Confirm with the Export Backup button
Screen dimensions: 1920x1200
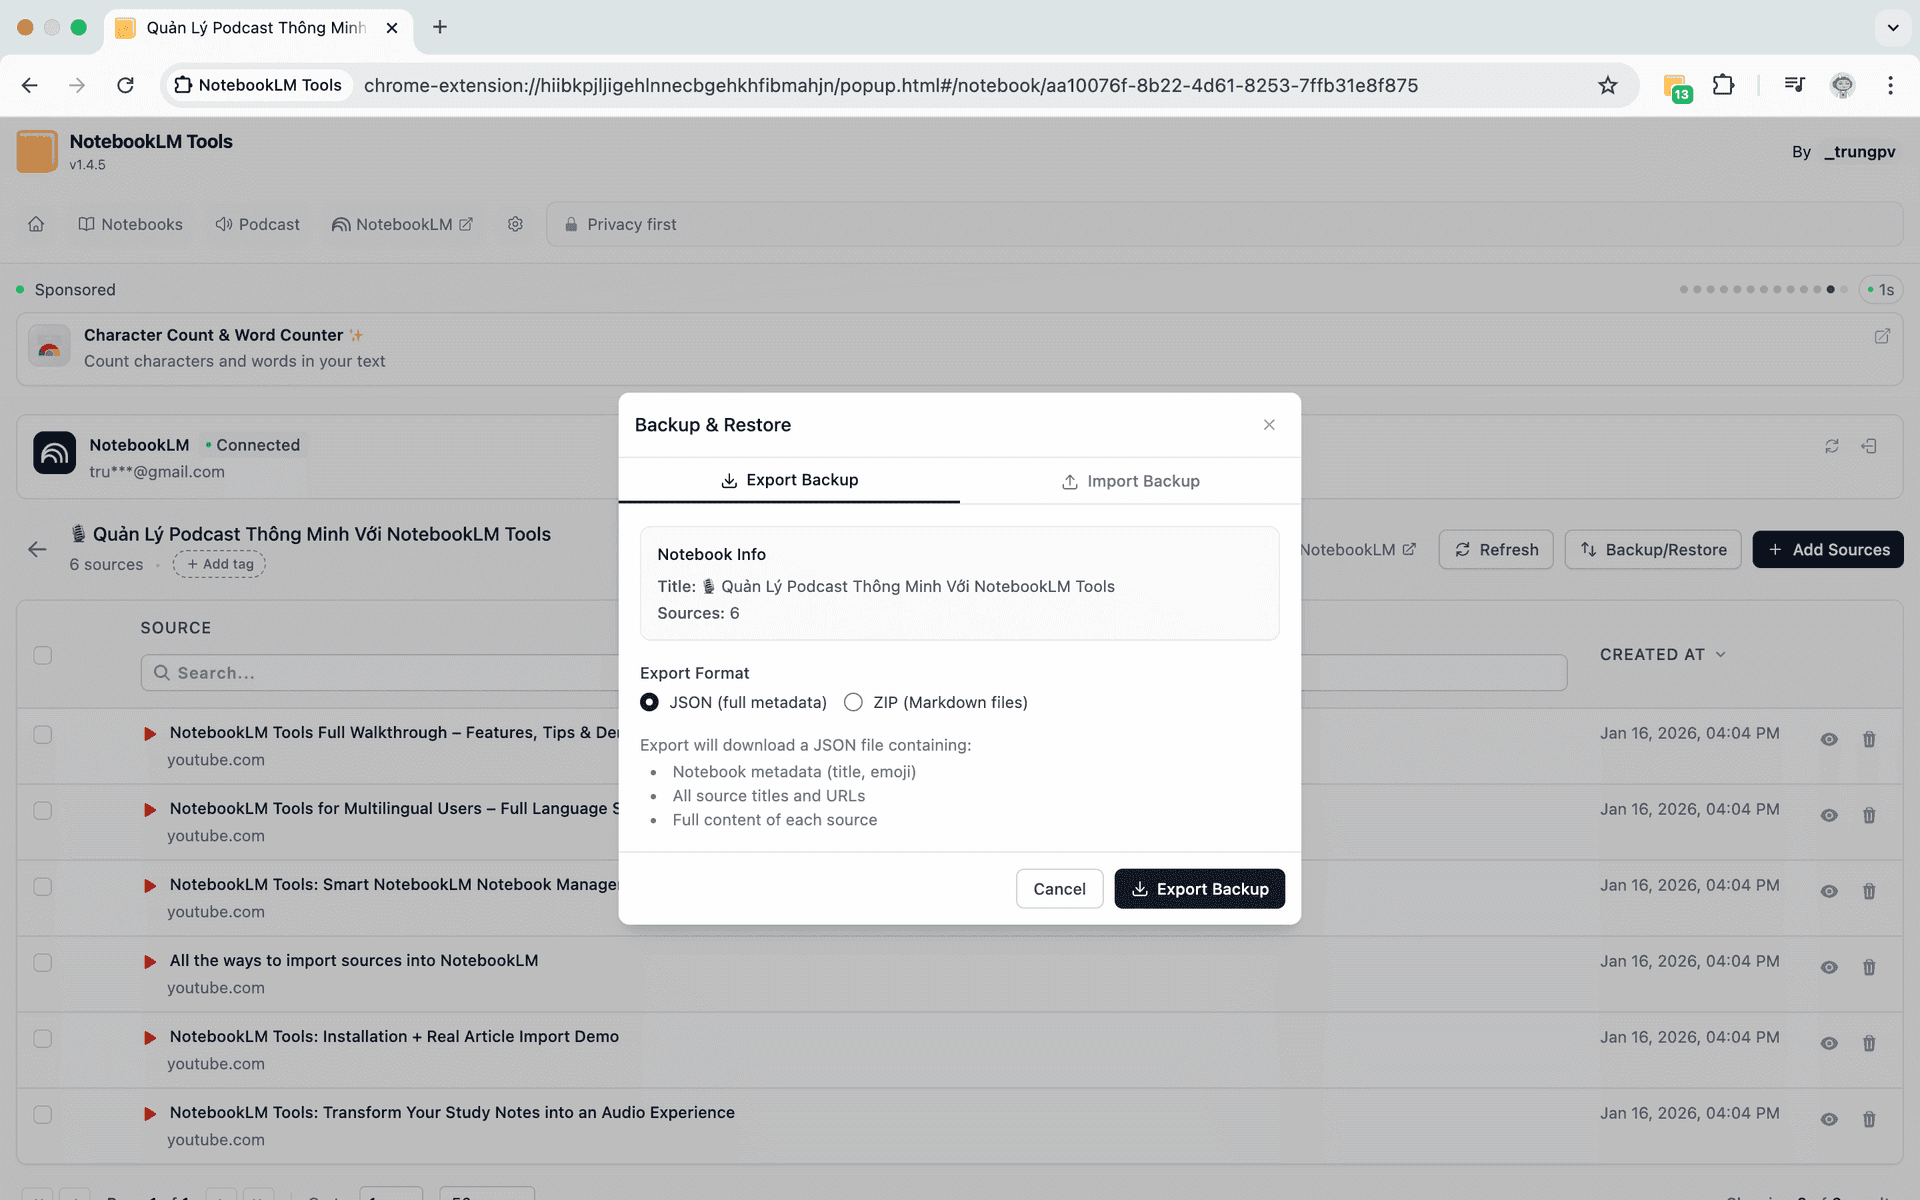click(1199, 888)
